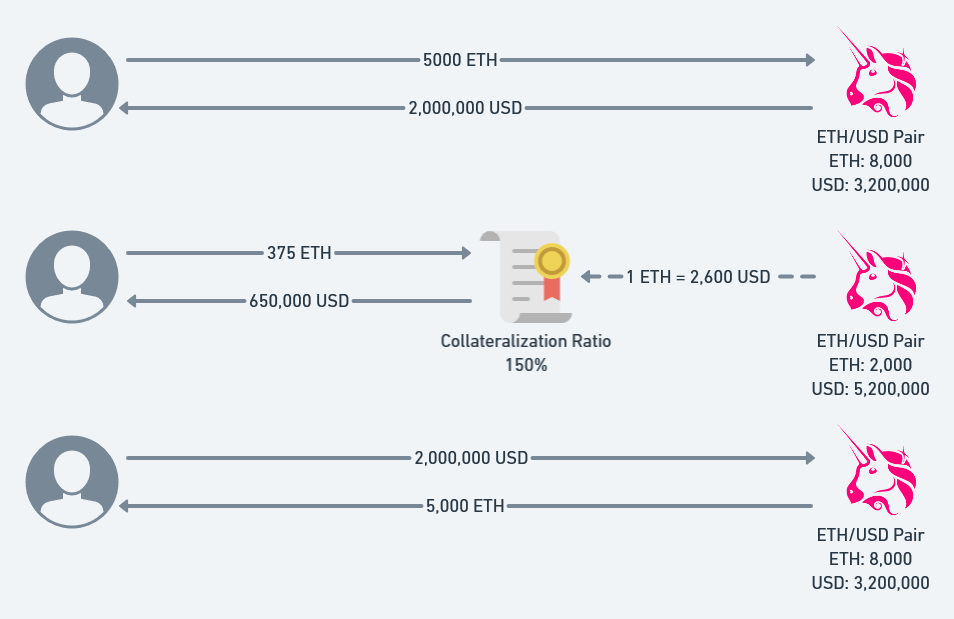
Task: Click the Collateralization Ratio text
Action: [x=526, y=342]
